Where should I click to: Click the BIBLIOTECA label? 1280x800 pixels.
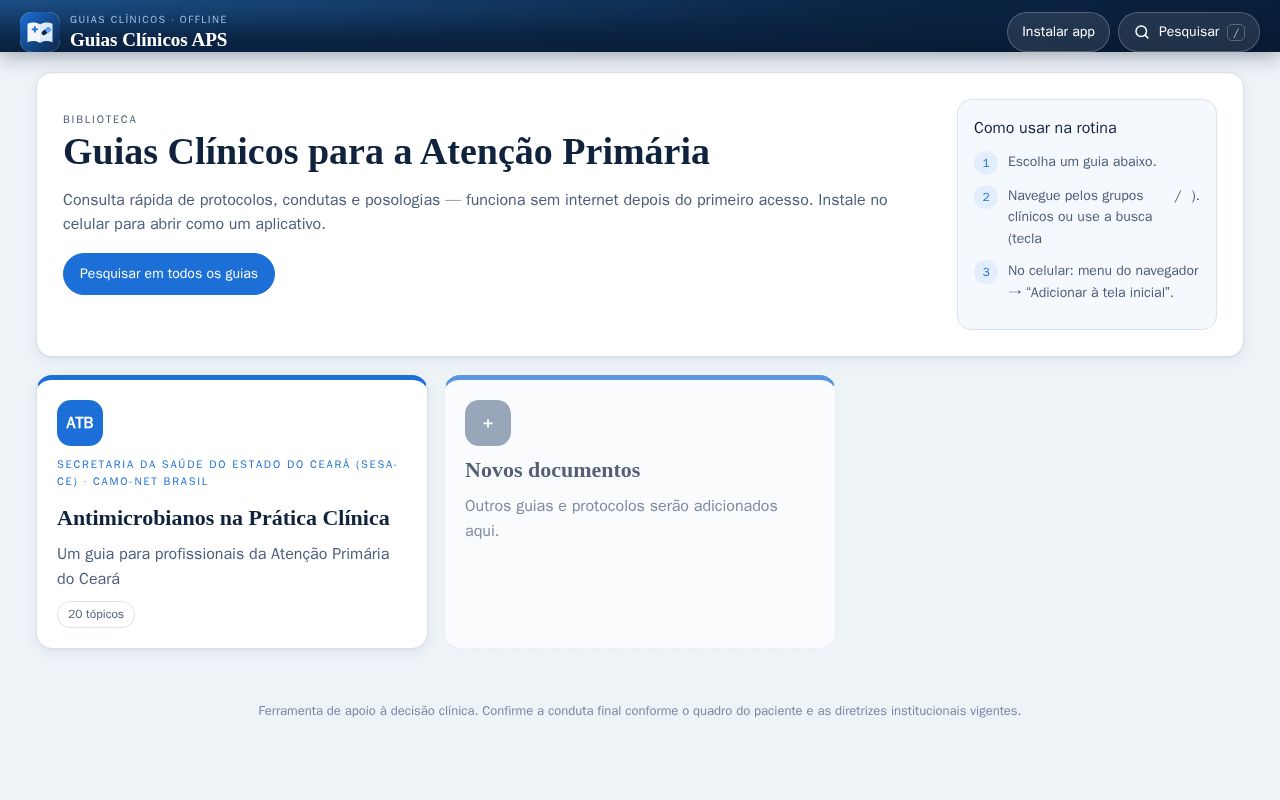(100, 120)
